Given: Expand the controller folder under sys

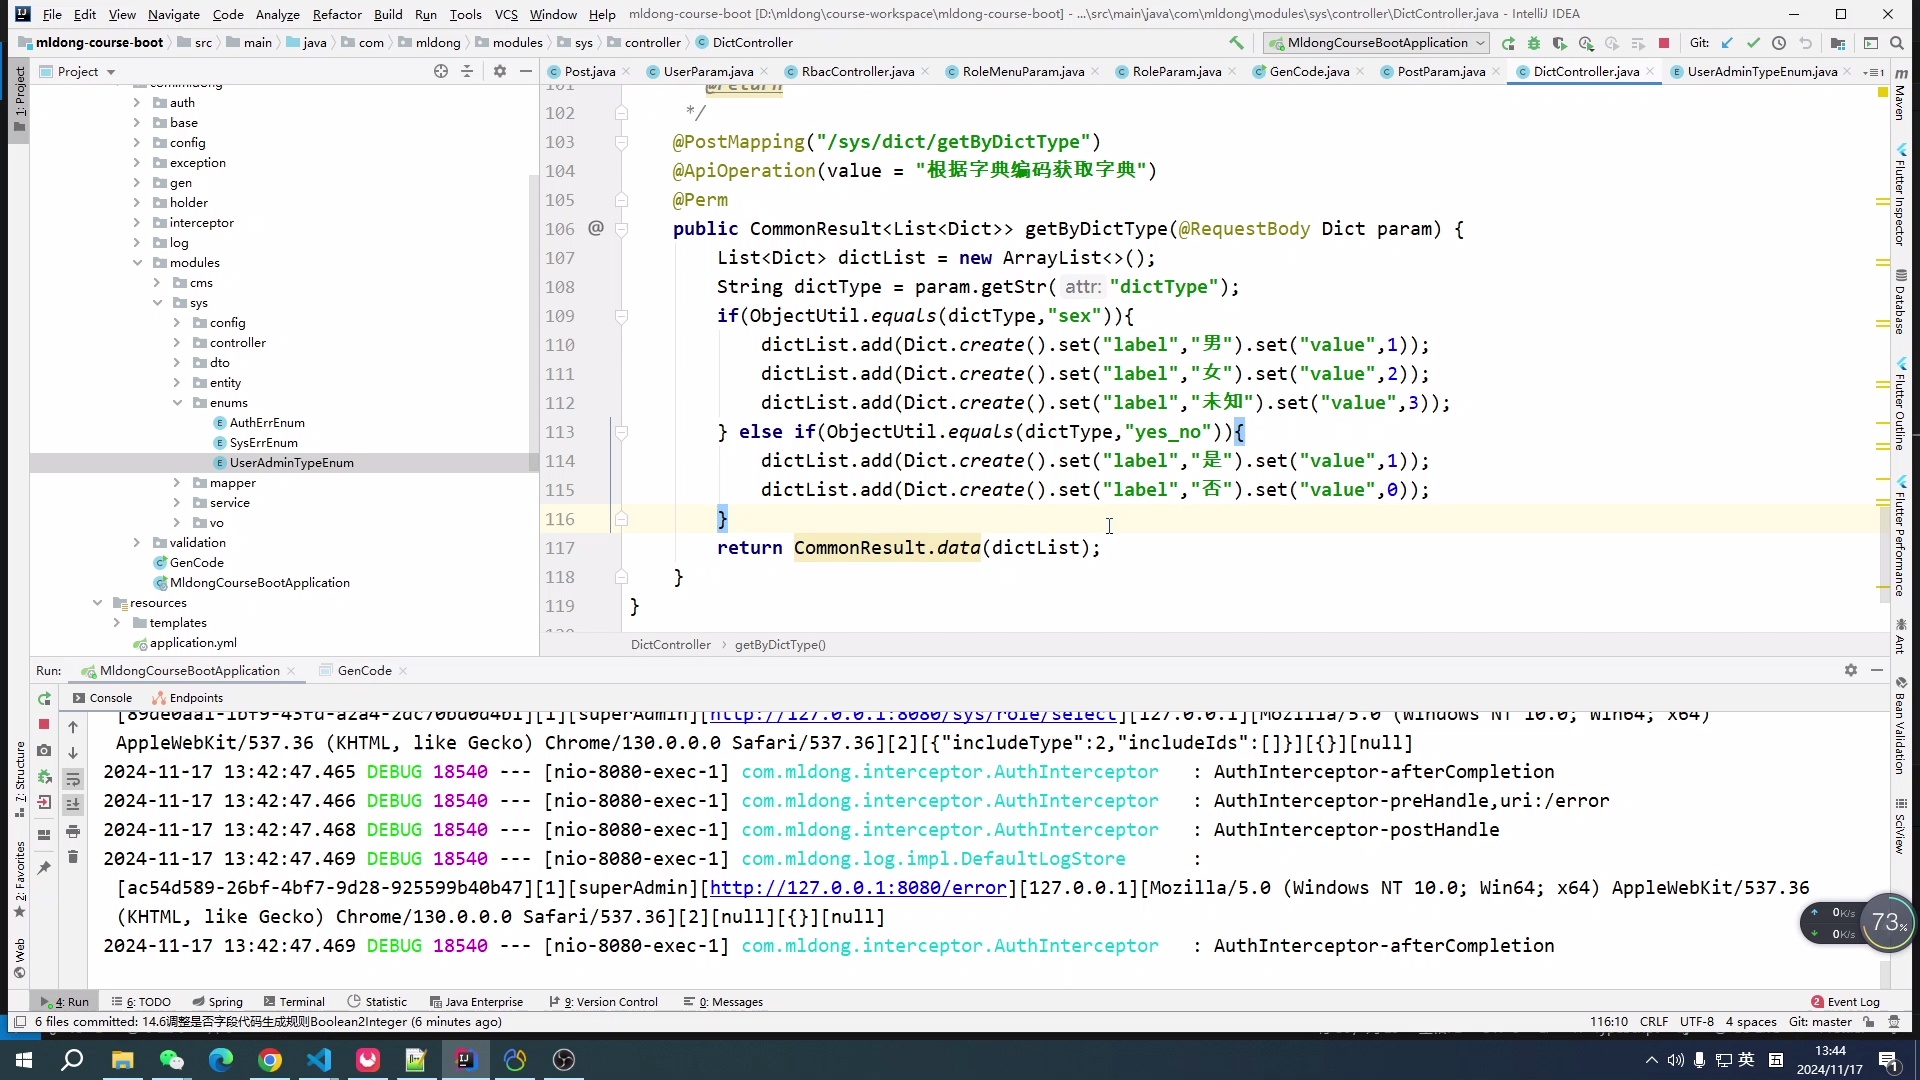Looking at the screenshot, I should 177,343.
